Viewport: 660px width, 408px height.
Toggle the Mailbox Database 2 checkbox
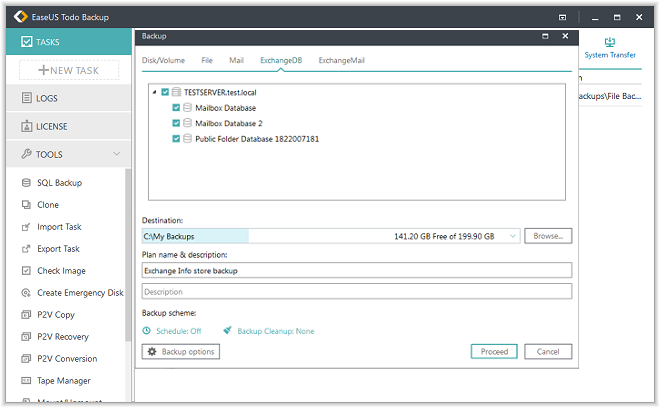(176, 123)
